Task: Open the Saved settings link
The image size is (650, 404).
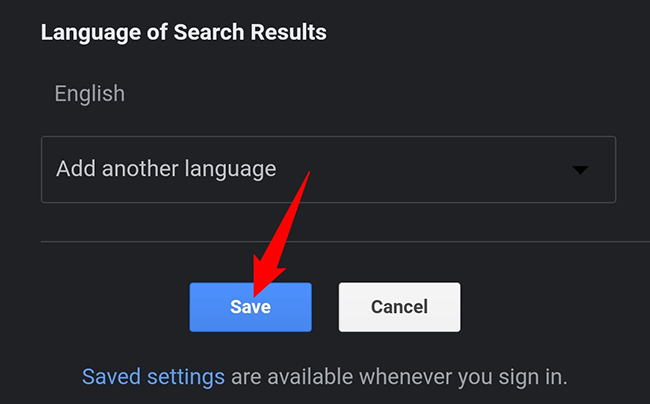Action: click(x=153, y=377)
